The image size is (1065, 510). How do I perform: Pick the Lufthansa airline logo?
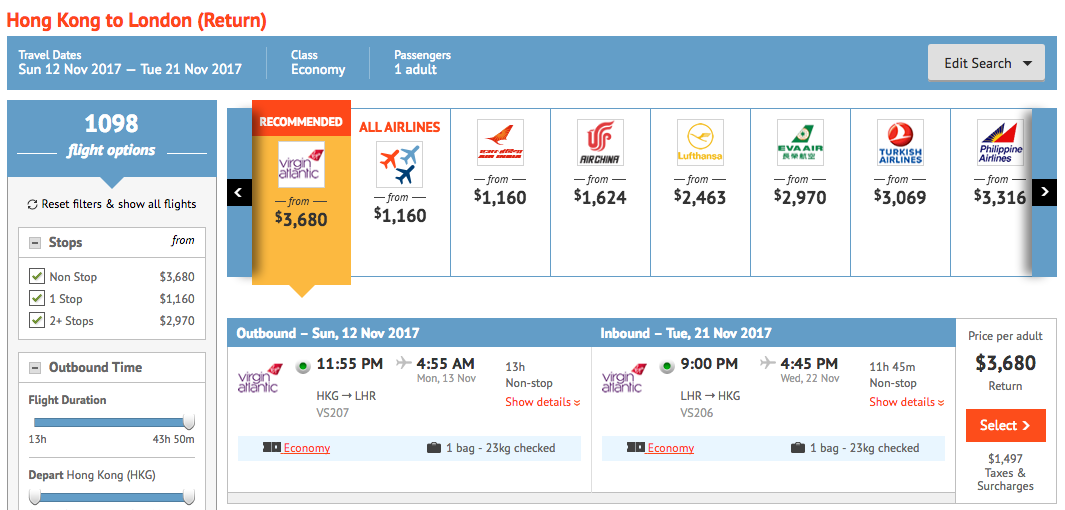pyautogui.click(x=700, y=143)
